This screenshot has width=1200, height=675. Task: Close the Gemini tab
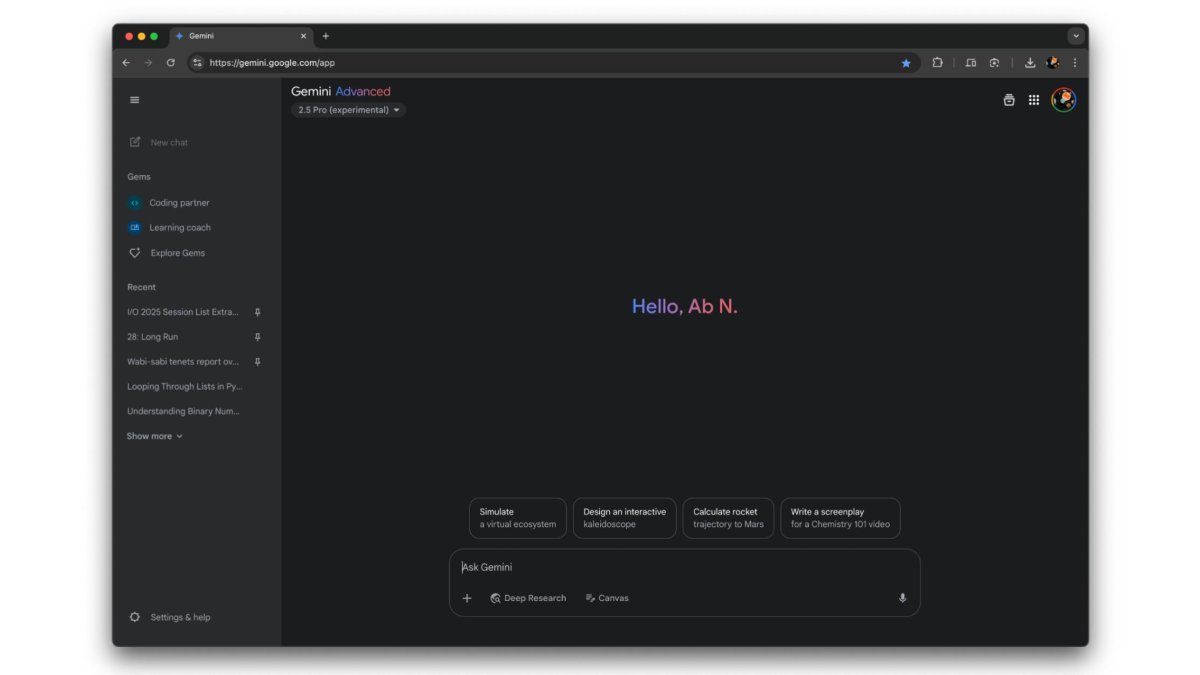coord(303,36)
